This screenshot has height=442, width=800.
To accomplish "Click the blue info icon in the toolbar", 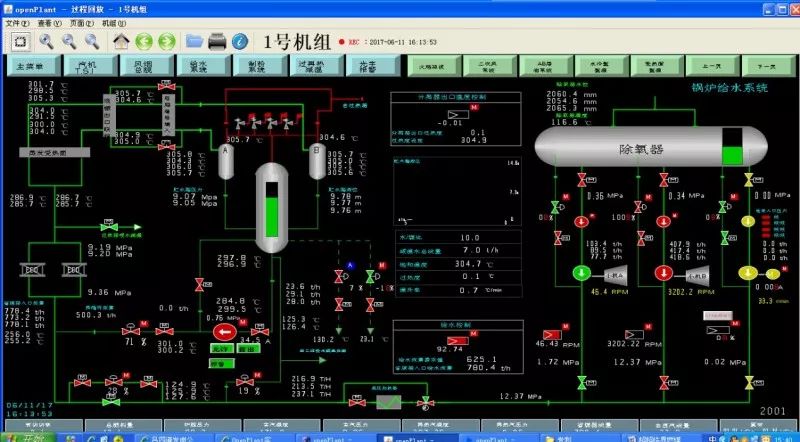I will [239, 41].
